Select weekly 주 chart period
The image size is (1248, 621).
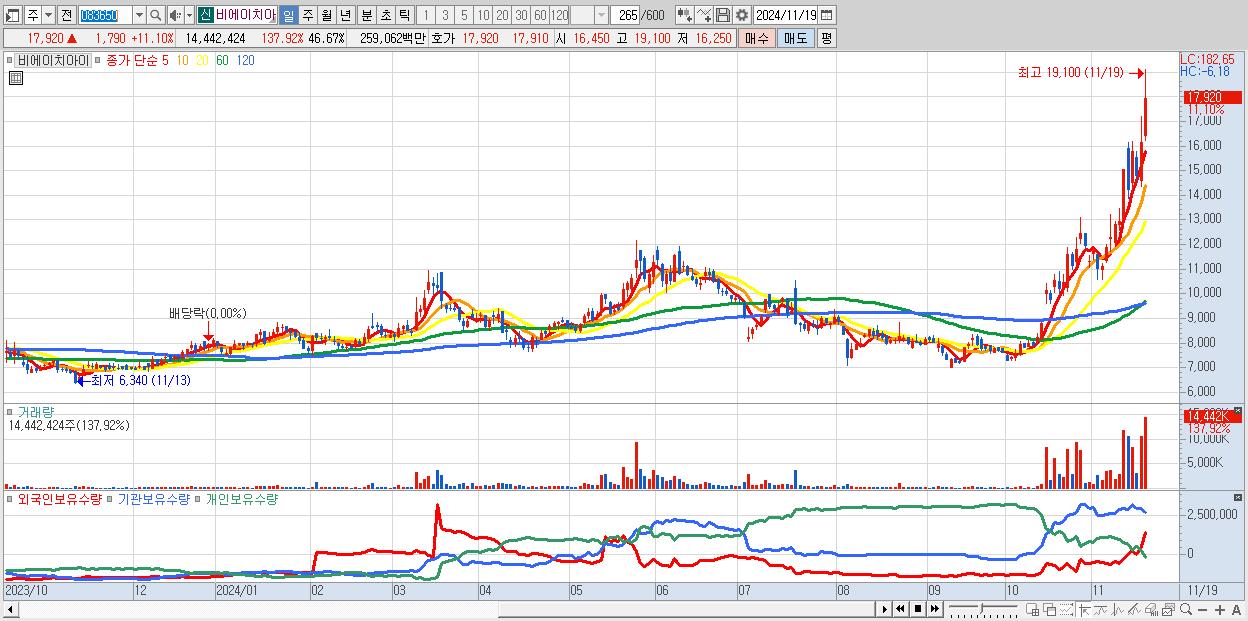307,15
